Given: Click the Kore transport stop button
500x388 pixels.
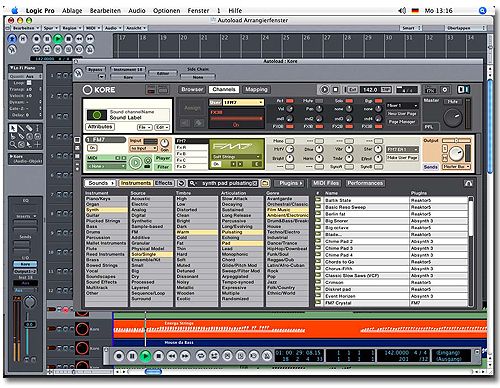Looking at the screenshot, I should tap(336, 90).
